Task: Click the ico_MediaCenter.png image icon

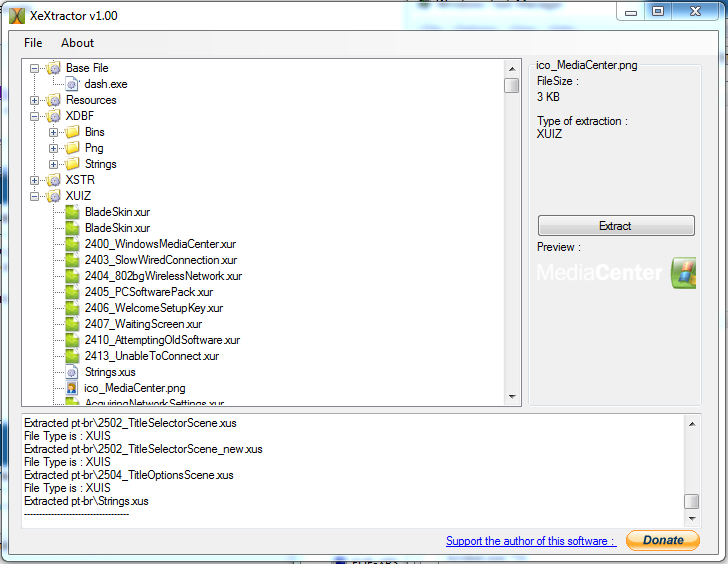Action: (72, 388)
